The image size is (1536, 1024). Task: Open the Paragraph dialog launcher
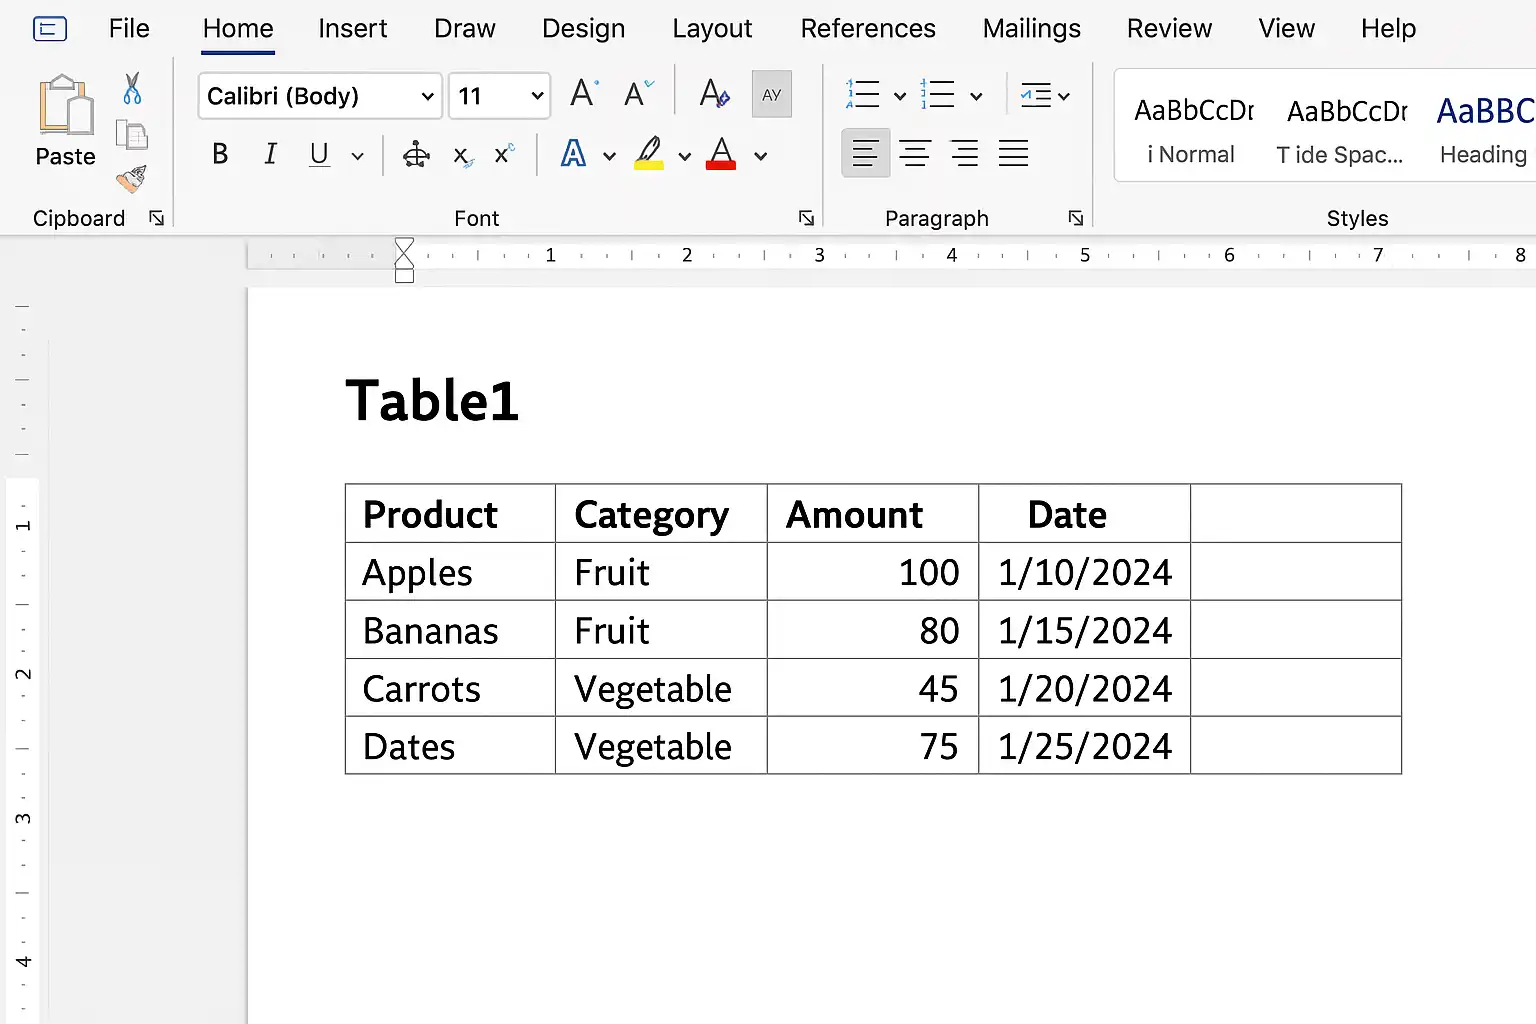click(1075, 218)
